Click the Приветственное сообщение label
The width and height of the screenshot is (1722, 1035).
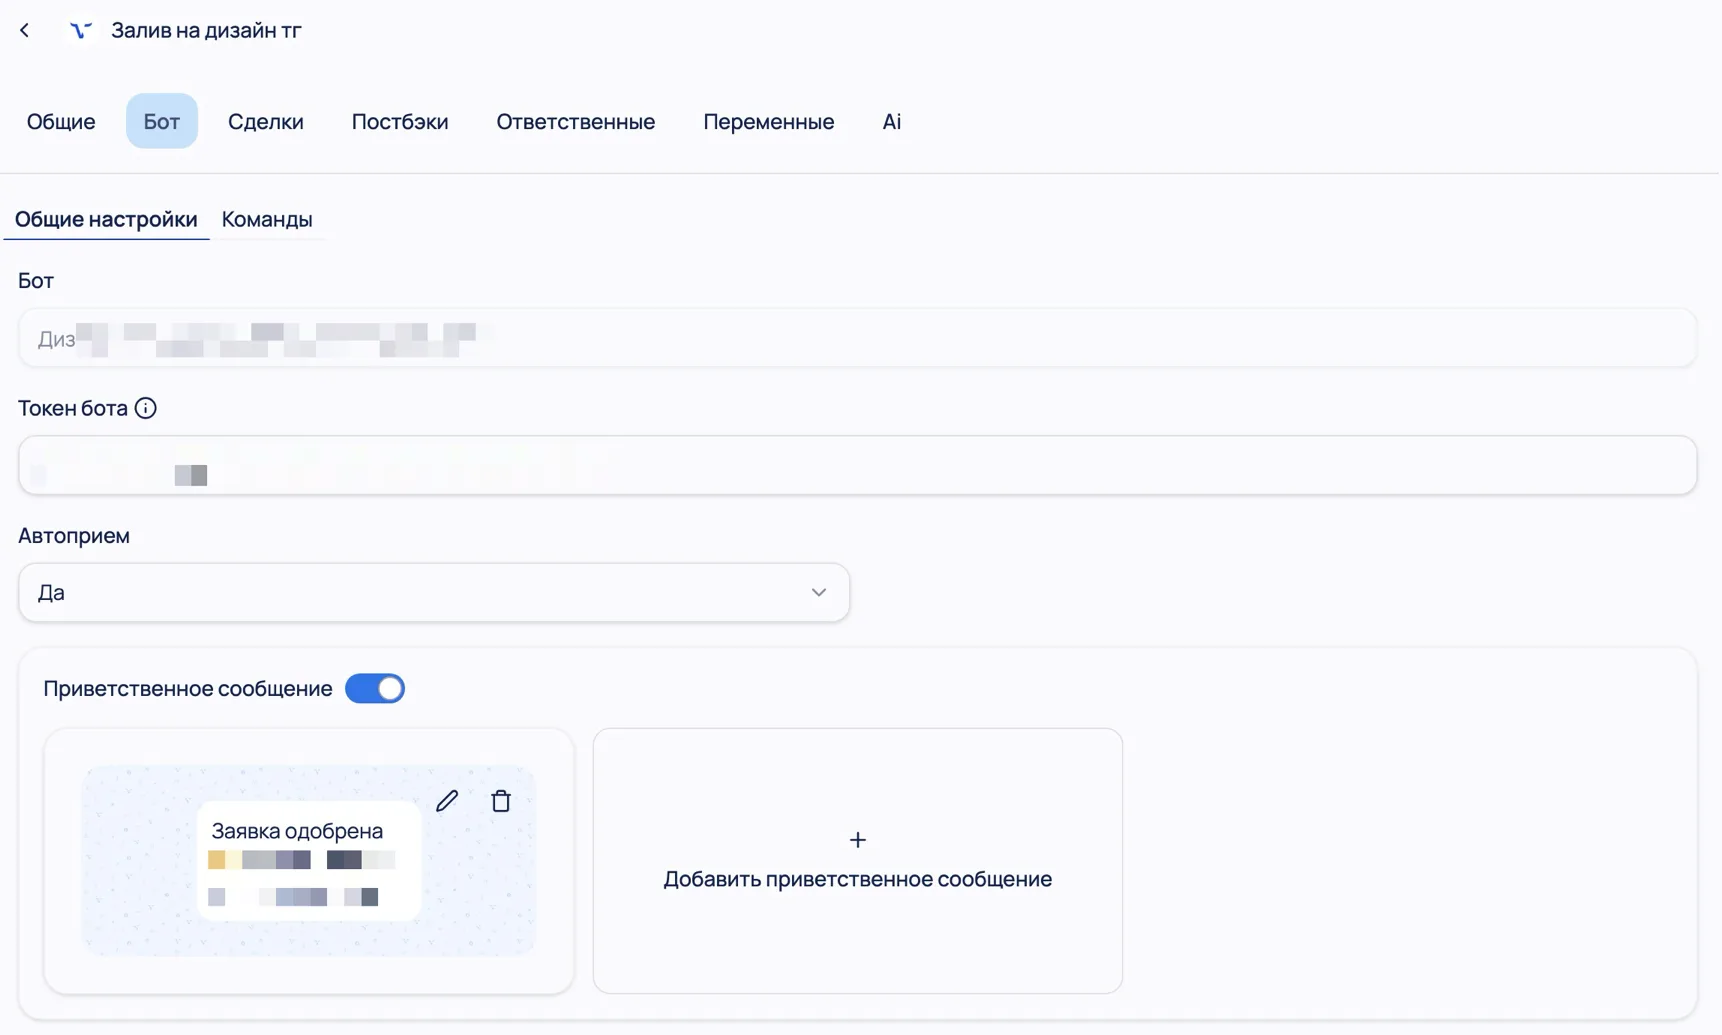click(188, 689)
